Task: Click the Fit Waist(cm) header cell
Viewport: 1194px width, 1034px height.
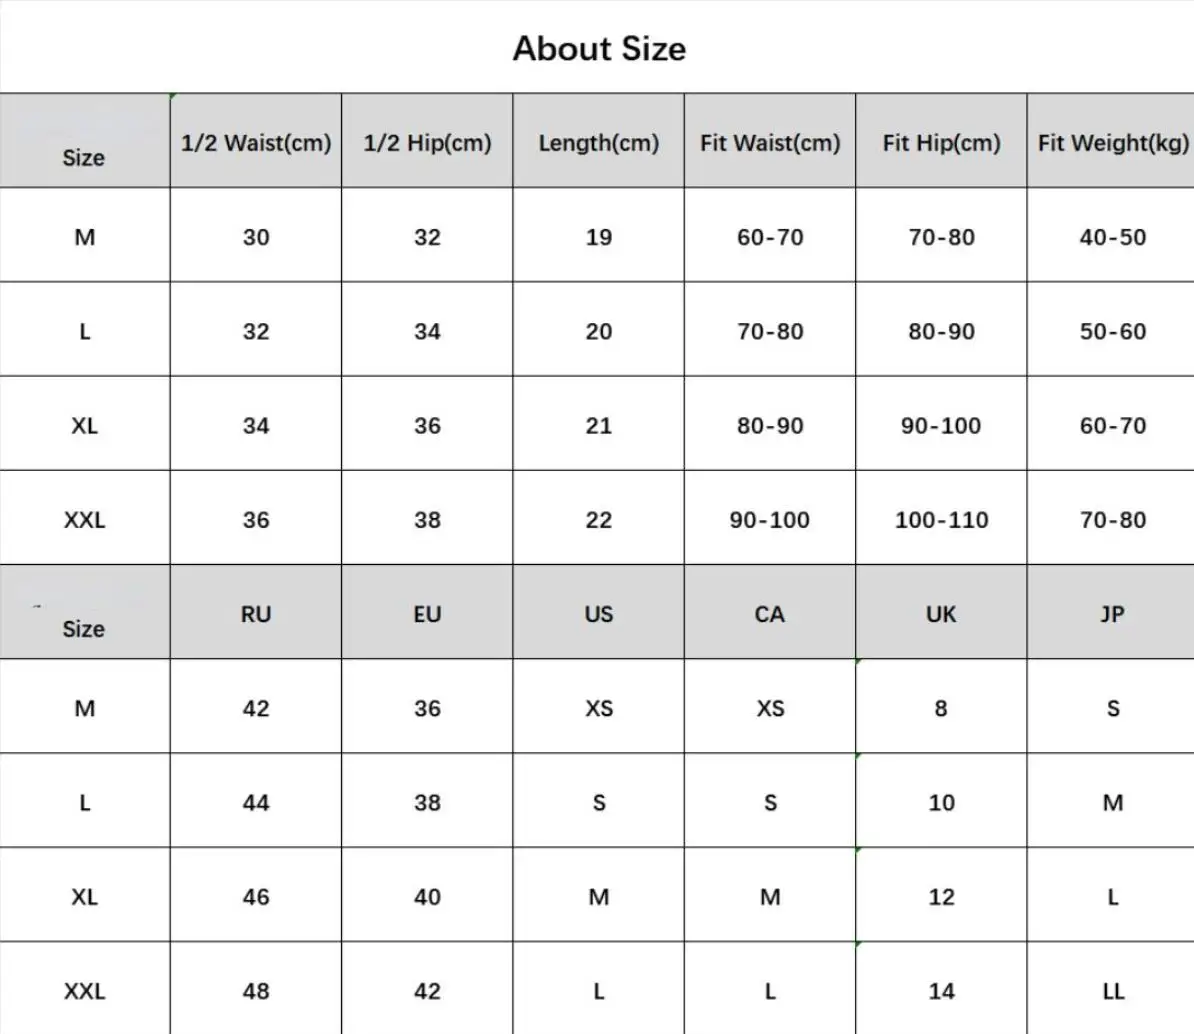Action: 770,143
